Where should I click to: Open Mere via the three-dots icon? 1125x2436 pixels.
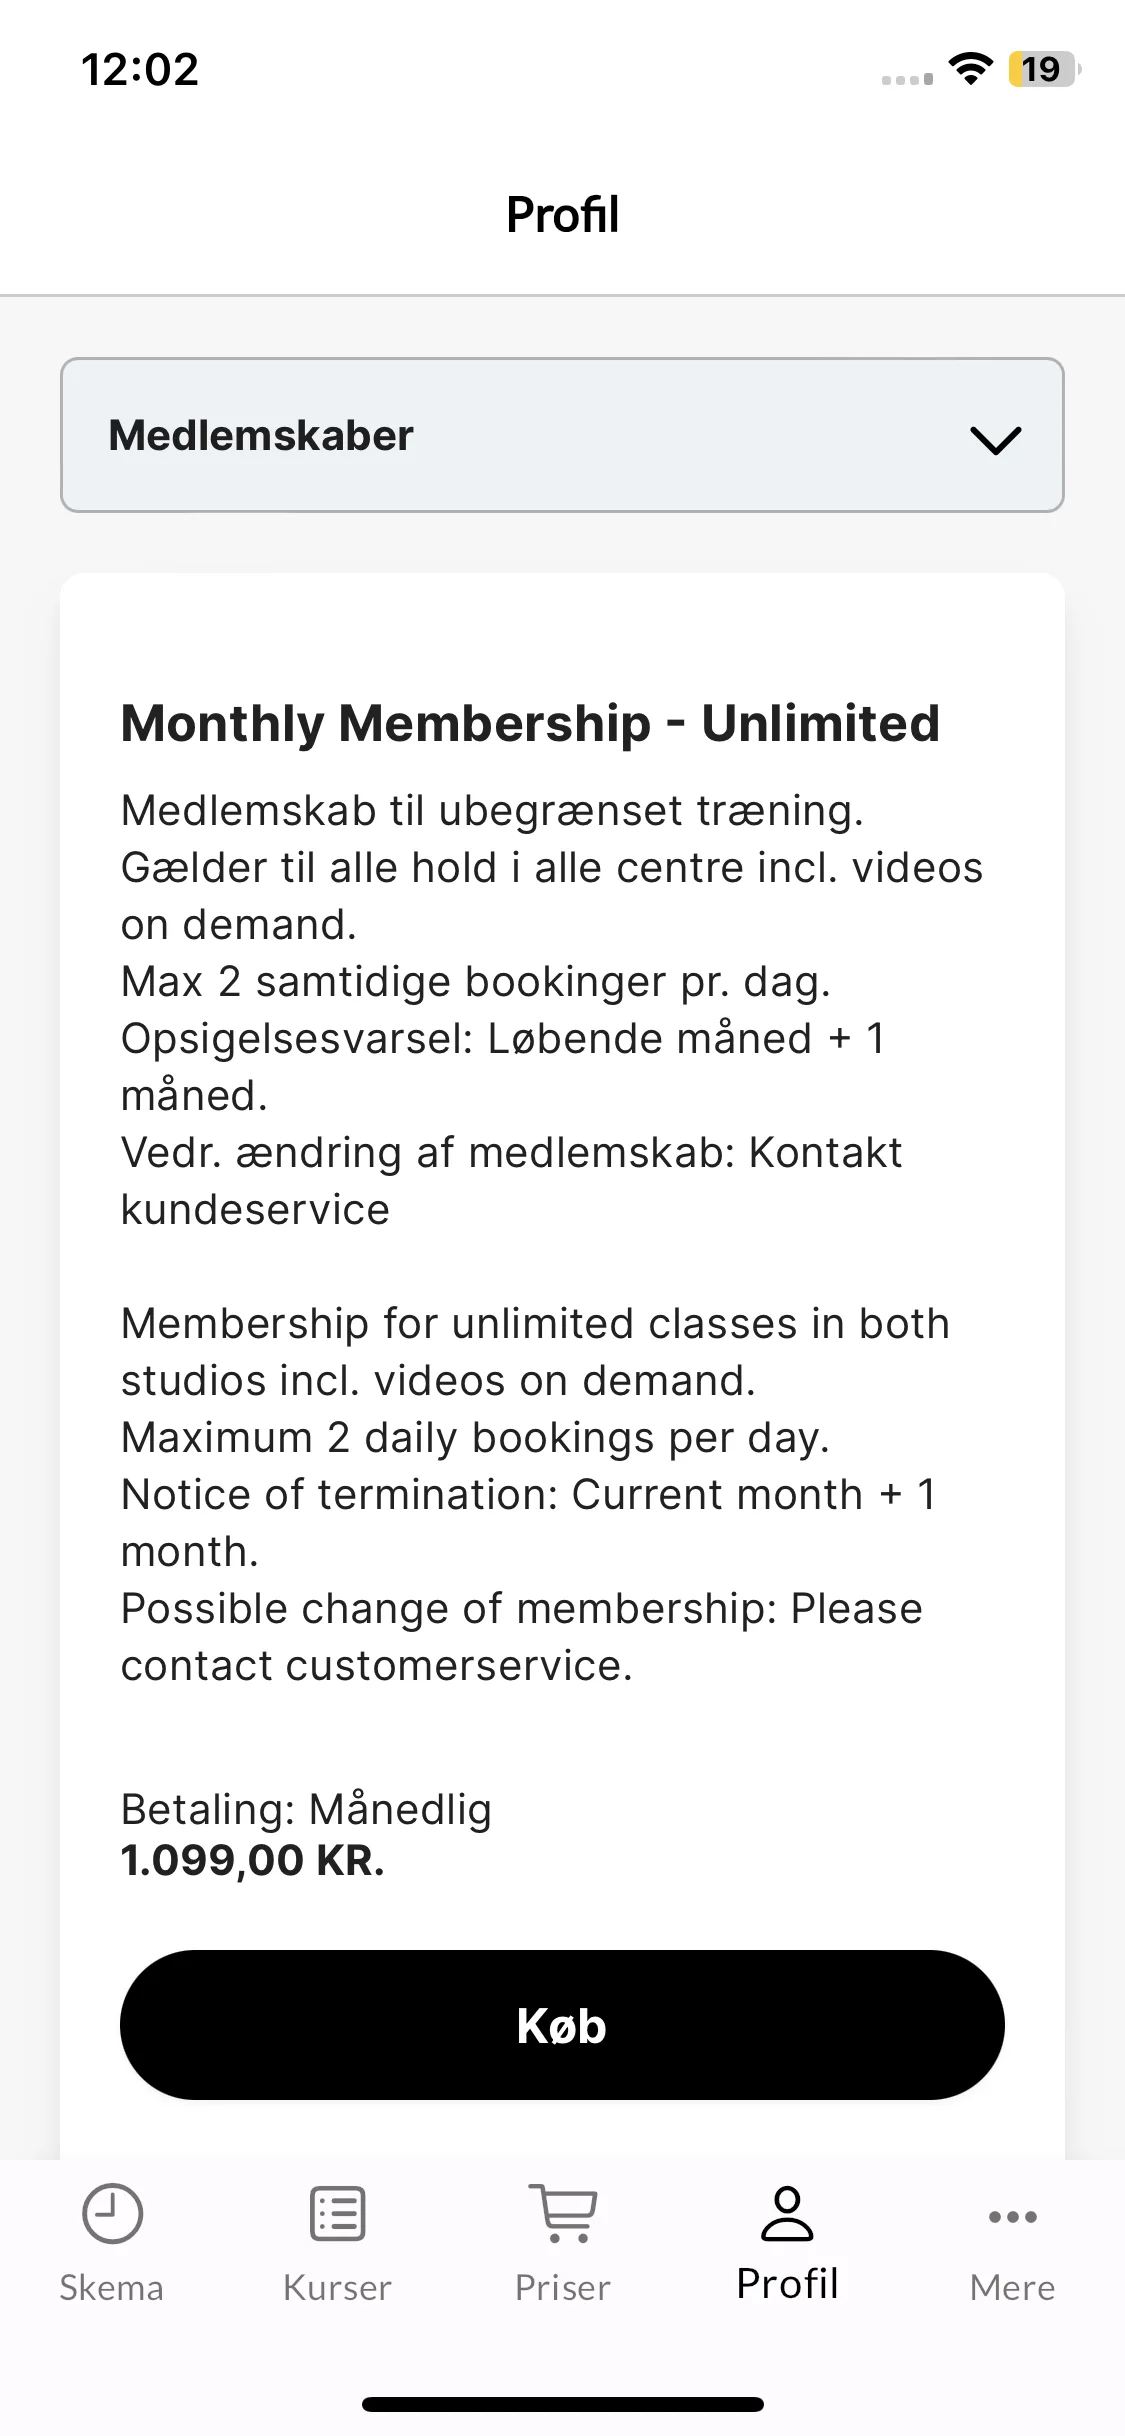click(x=1012, y=2217)
